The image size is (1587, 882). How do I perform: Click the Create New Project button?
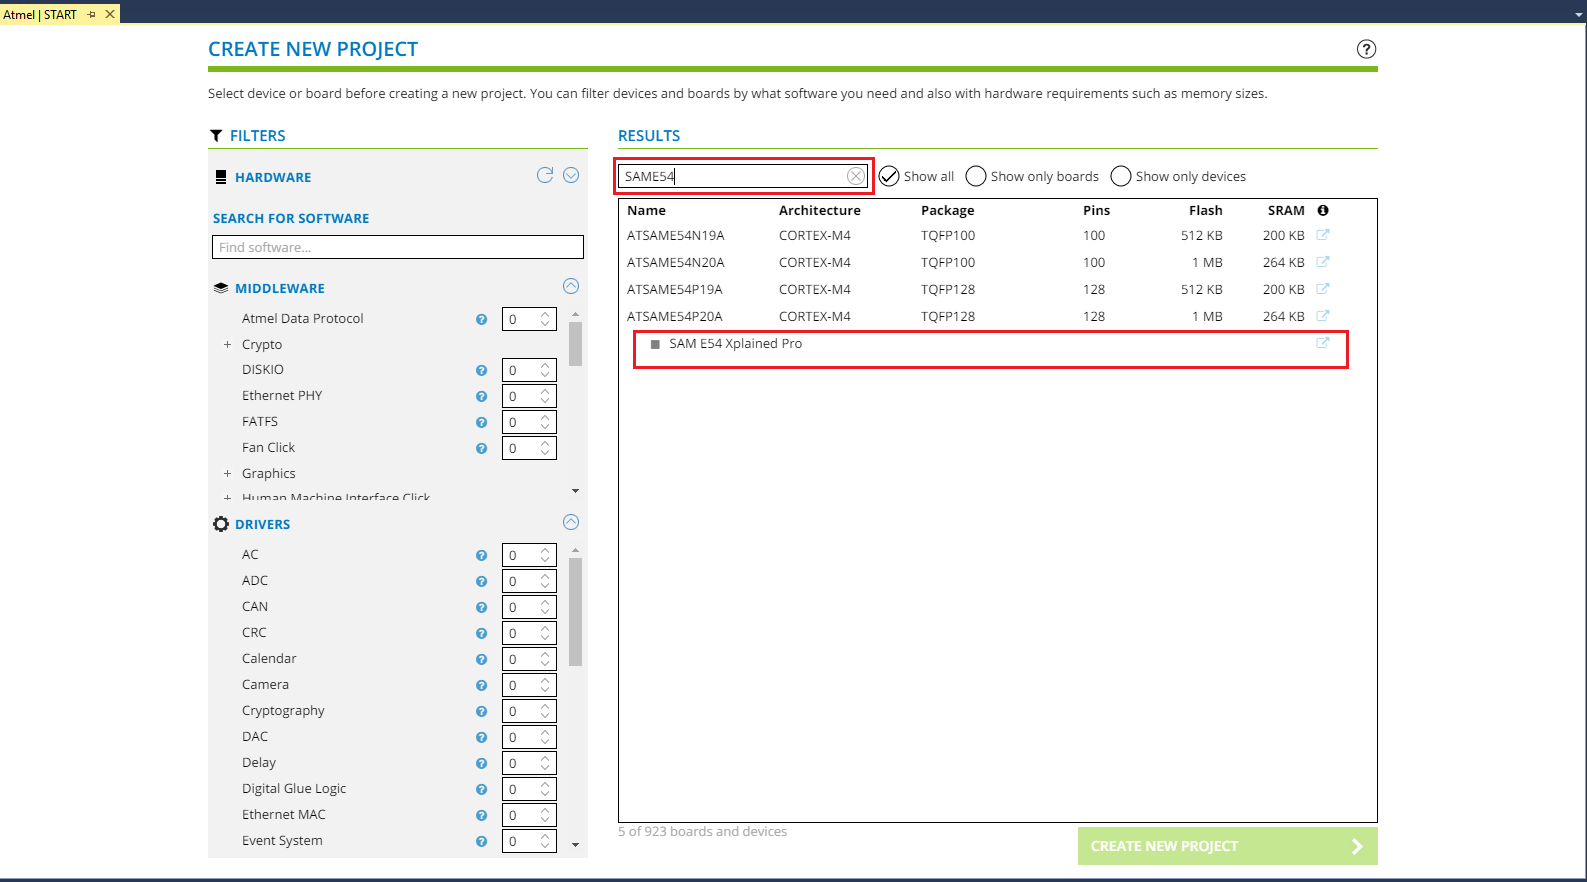[1227, 846]
